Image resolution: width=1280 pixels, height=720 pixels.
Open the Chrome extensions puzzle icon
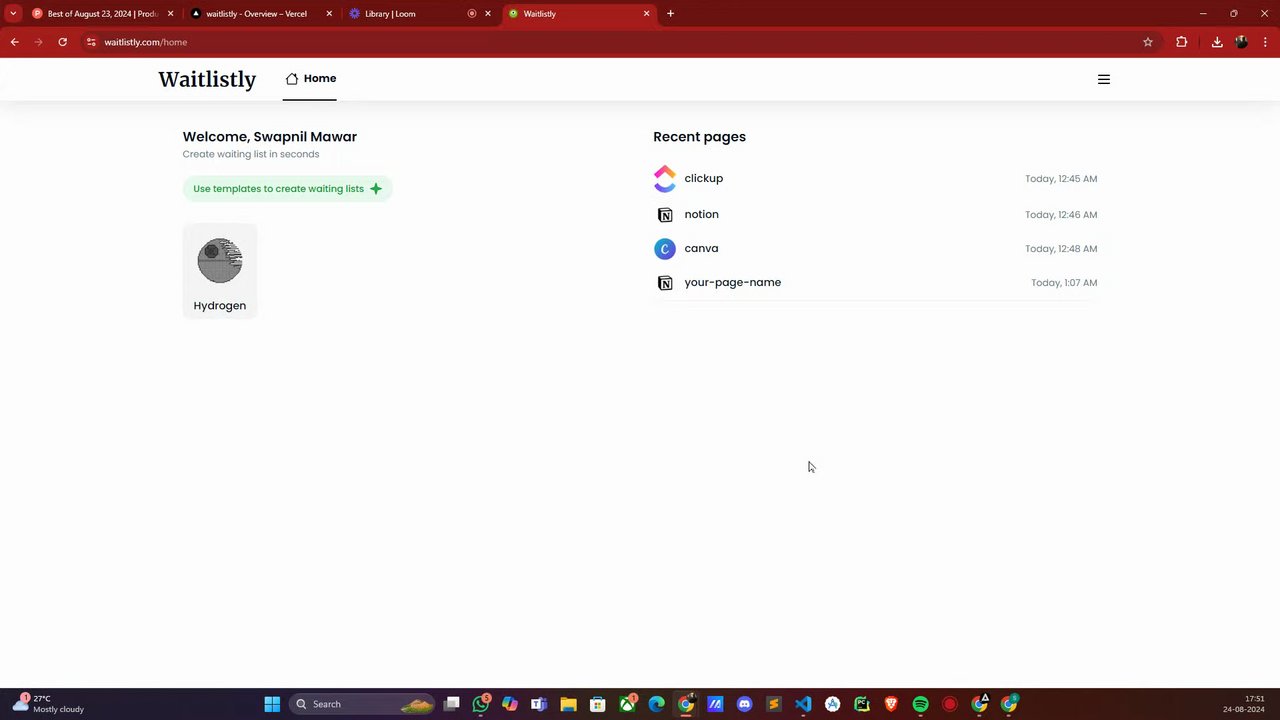pos(1182,42)
